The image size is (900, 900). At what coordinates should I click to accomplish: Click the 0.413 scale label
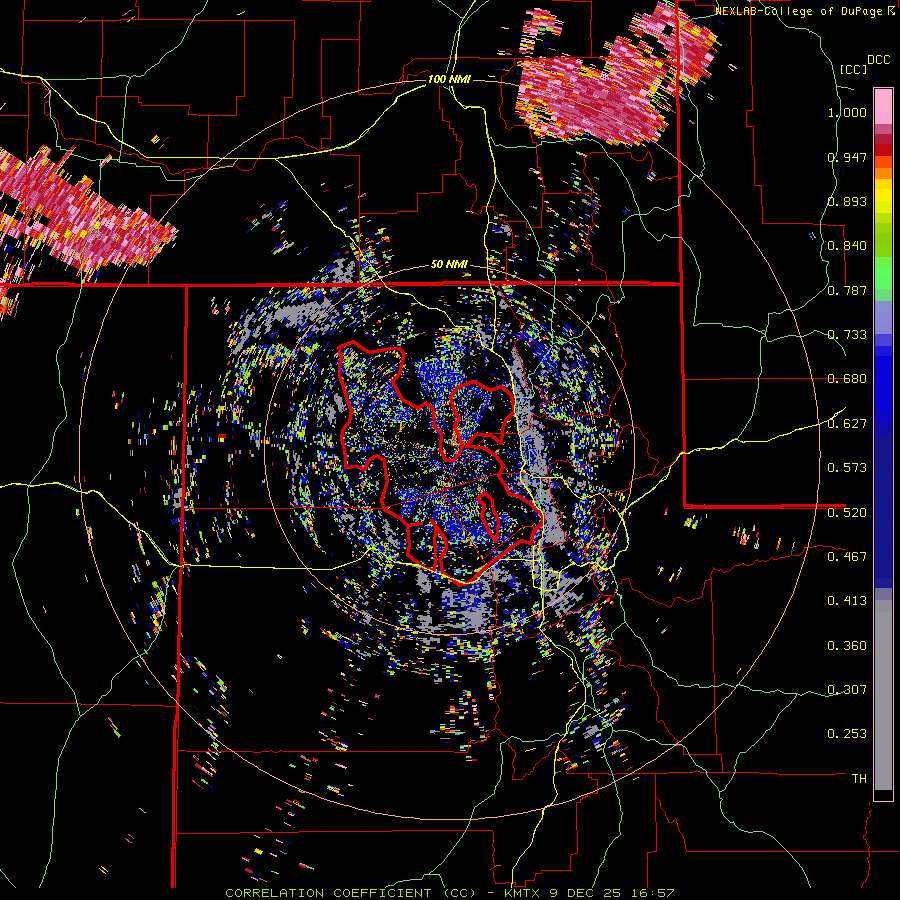coord(847,601)
